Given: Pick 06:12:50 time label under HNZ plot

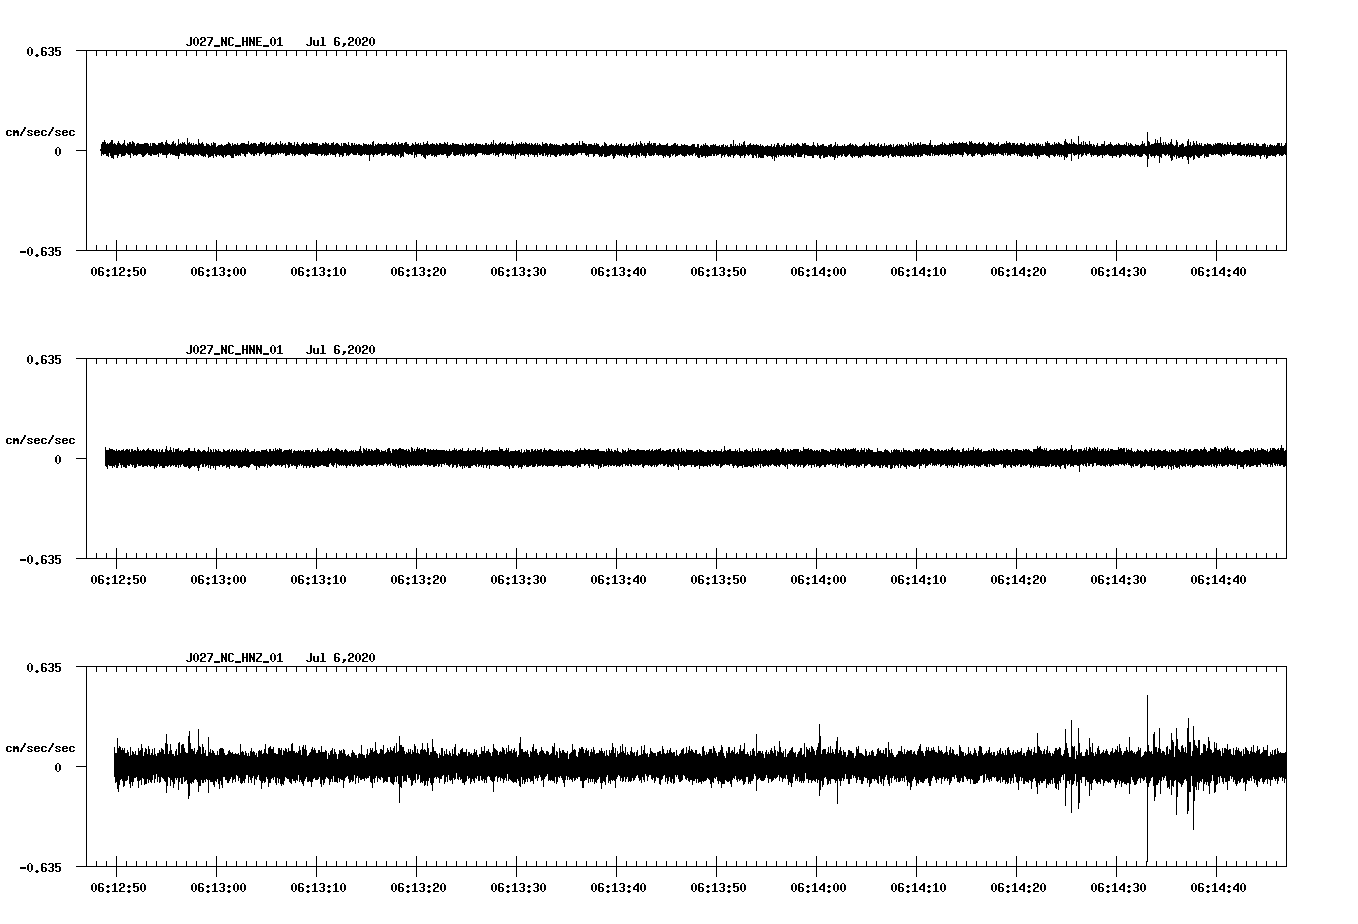Looking at the screenshot, I should point(118,888).
